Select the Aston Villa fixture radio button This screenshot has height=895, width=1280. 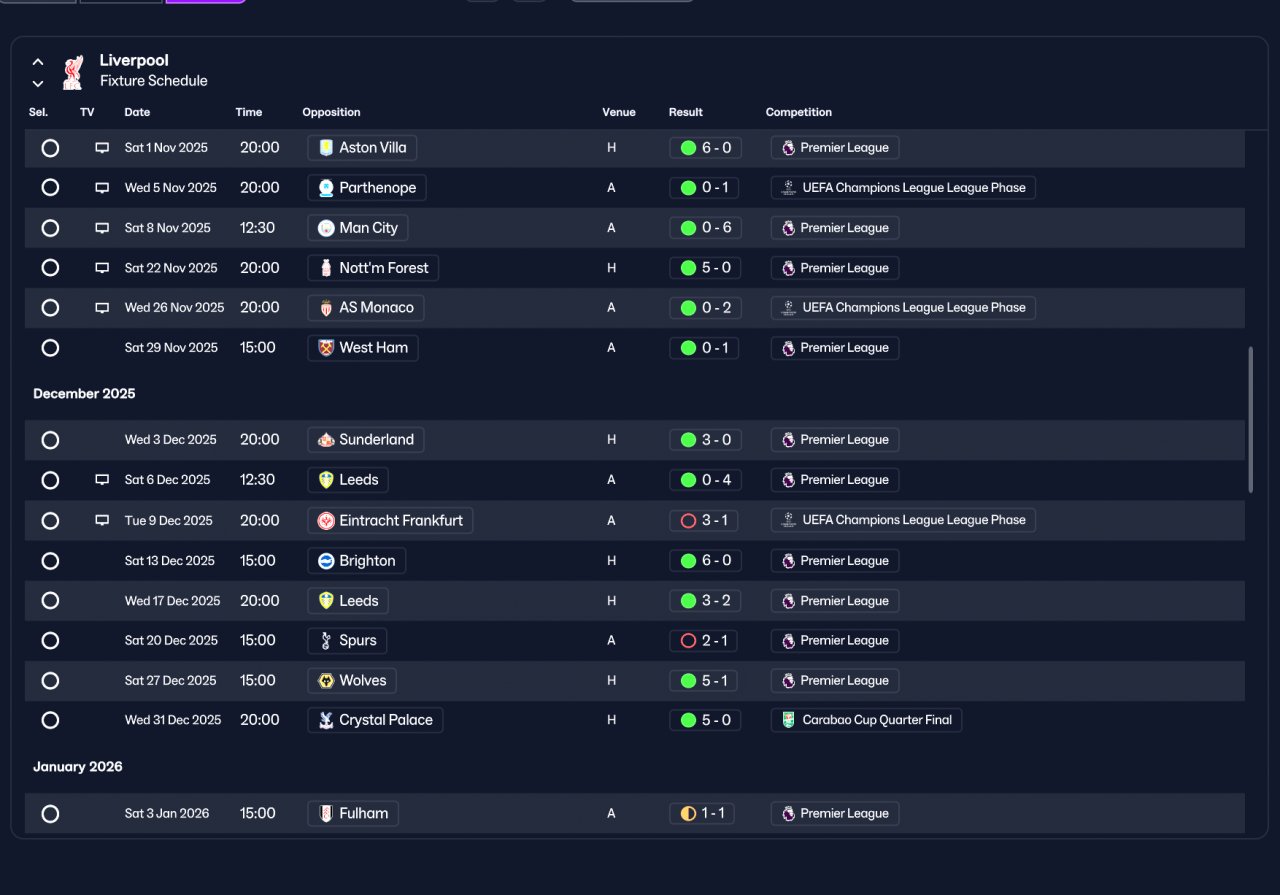point(50,148)
